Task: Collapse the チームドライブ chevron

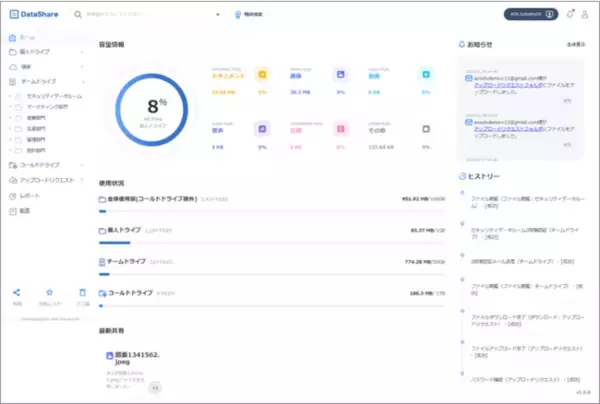Action: tap(83, 81)
